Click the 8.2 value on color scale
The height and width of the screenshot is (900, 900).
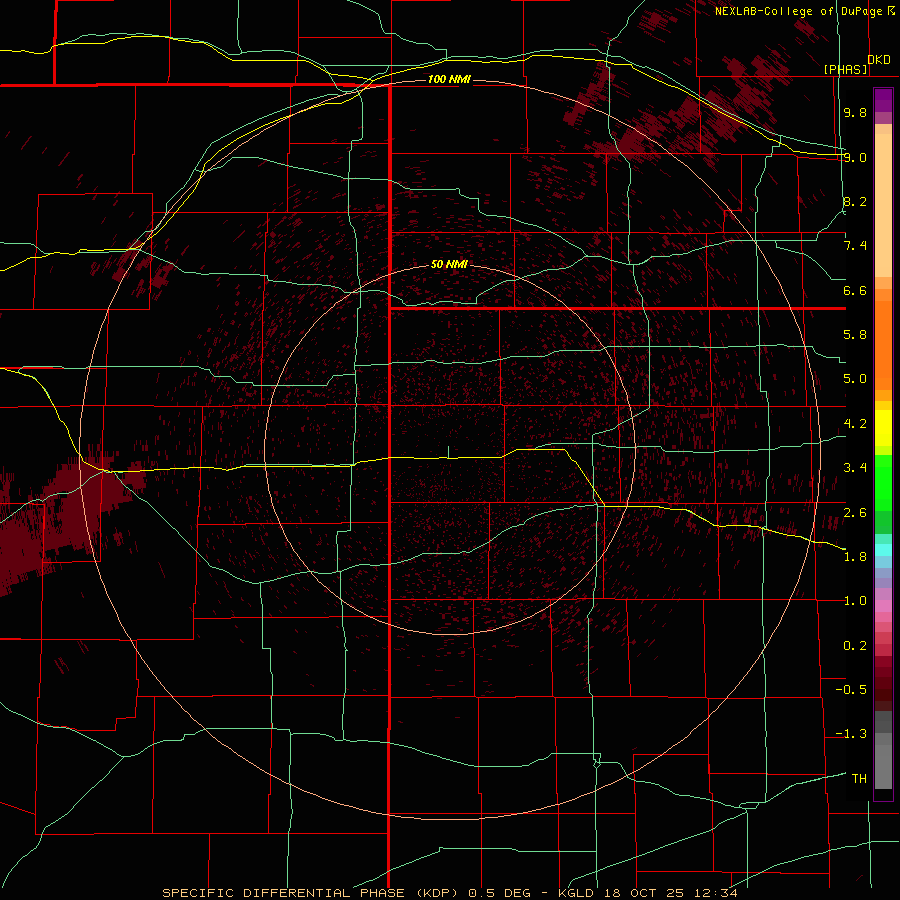pyautogui.click(x=855, y=201)
